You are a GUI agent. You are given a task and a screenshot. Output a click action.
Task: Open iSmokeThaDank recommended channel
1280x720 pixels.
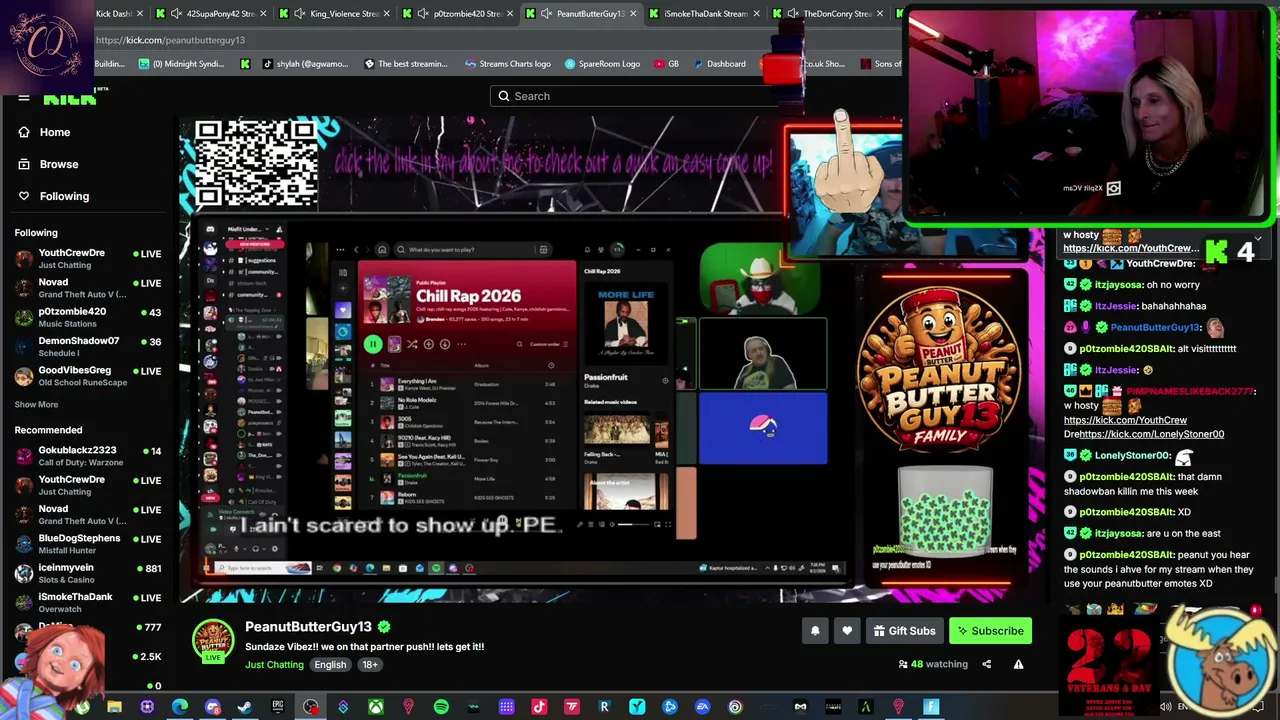[88, 602]
